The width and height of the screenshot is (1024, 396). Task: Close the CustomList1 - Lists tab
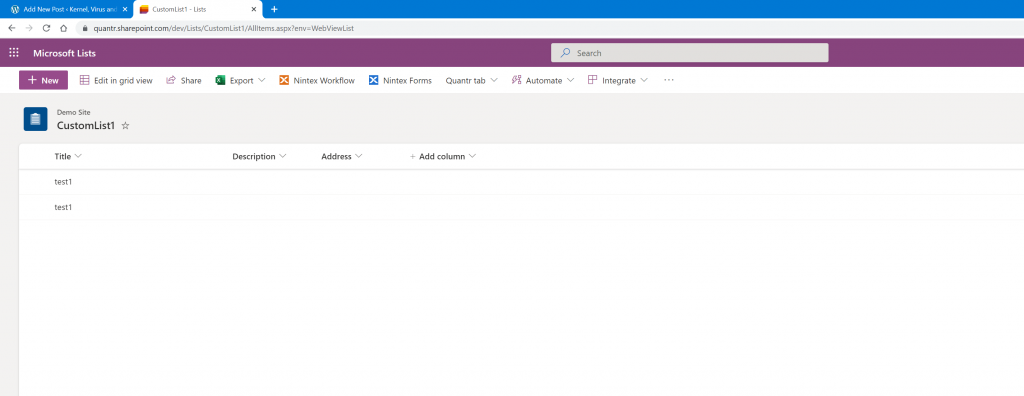[254, 9]
